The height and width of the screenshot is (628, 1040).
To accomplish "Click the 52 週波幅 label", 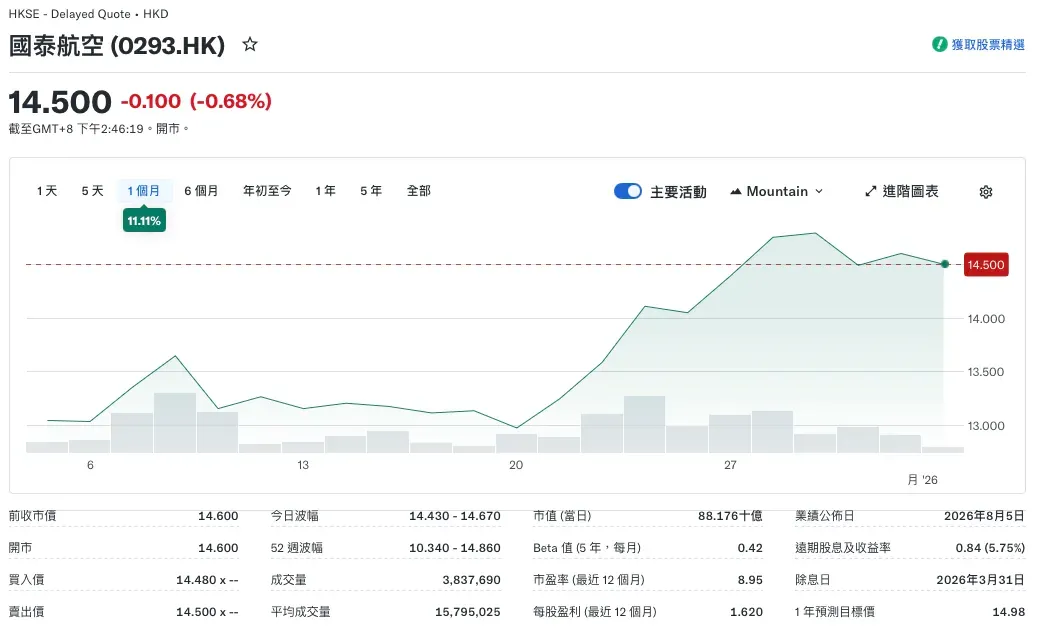I will 296,548.
